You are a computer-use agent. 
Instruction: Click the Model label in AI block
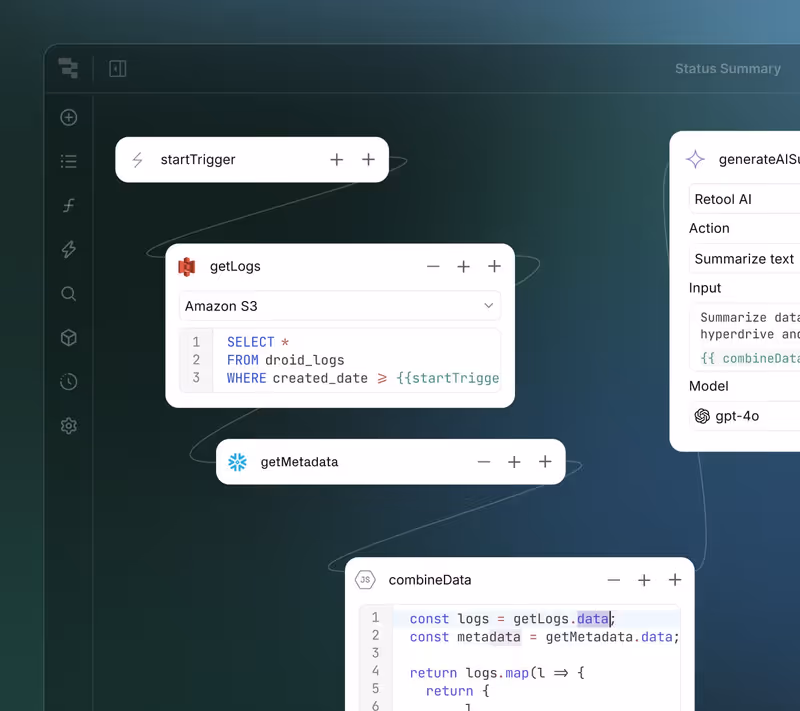click(709, 386)
